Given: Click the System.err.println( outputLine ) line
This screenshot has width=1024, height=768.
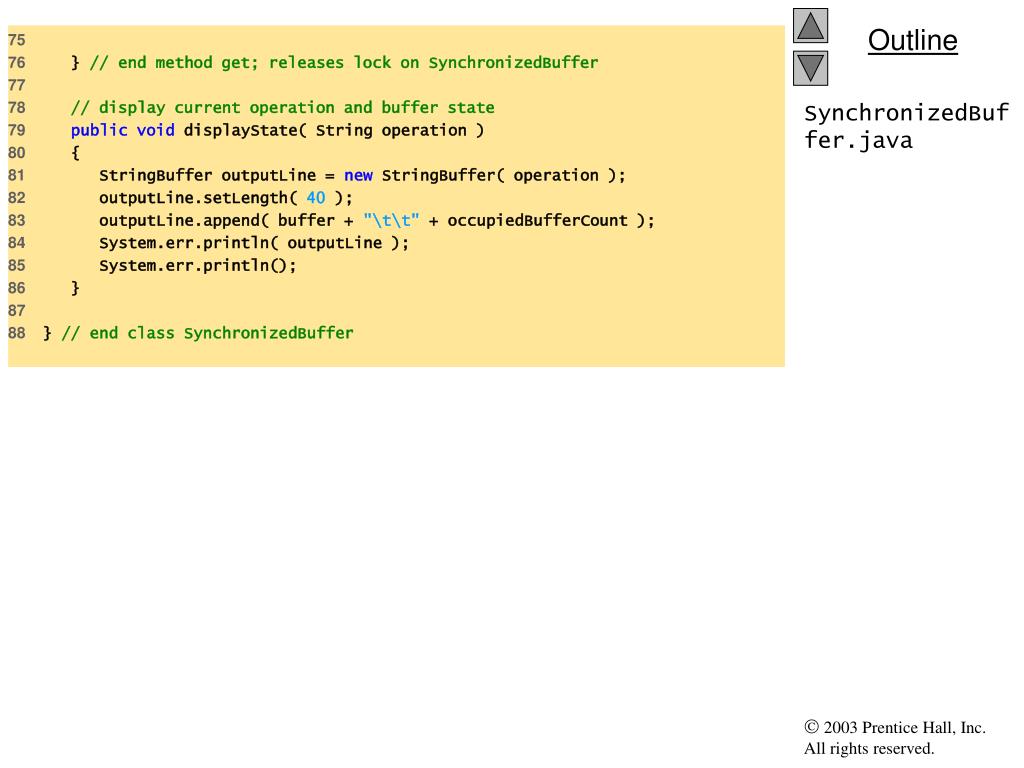Looking at the screenshot, I should pos(253,243).
